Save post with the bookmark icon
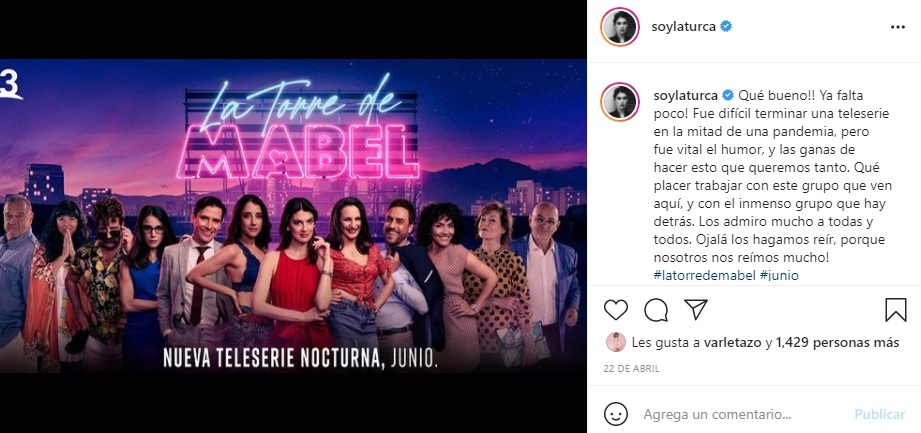Image resolution: width=921 pixels, height=433 pixels. pos(896,310)
